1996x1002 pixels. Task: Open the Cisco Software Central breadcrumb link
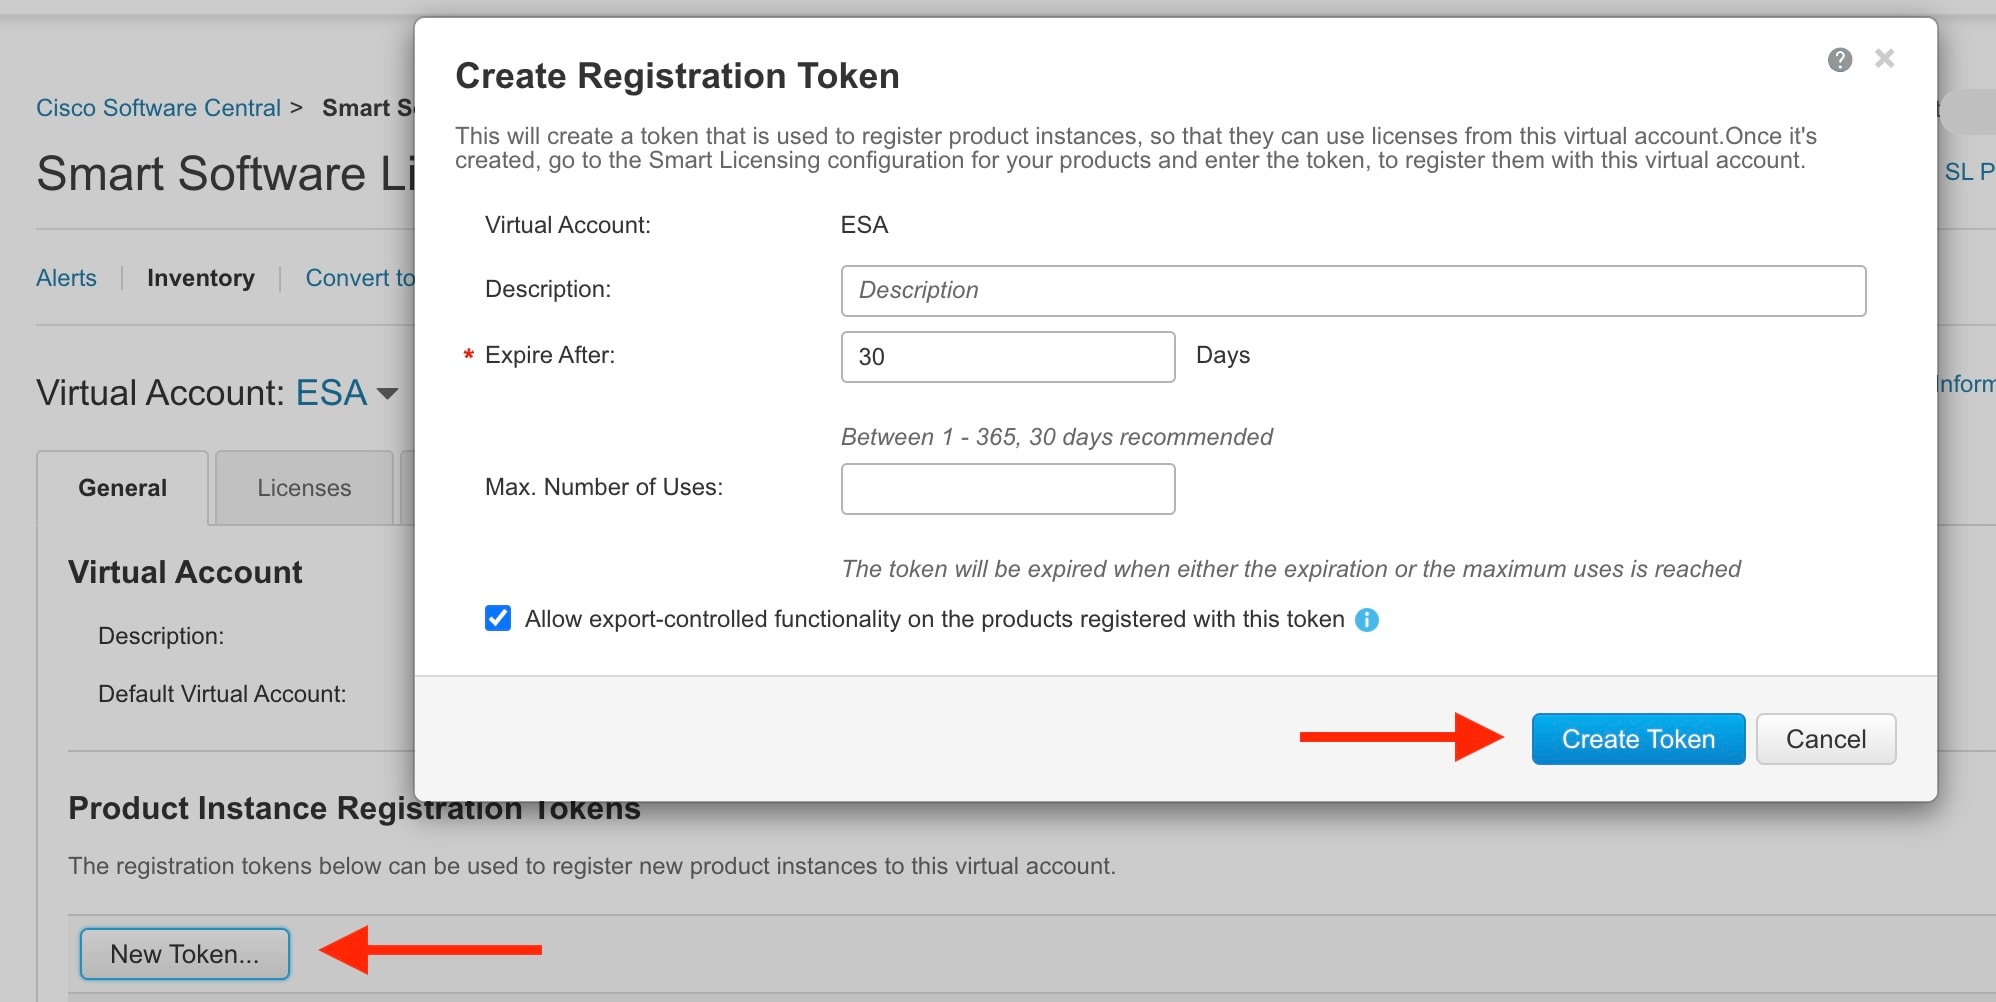158,108
